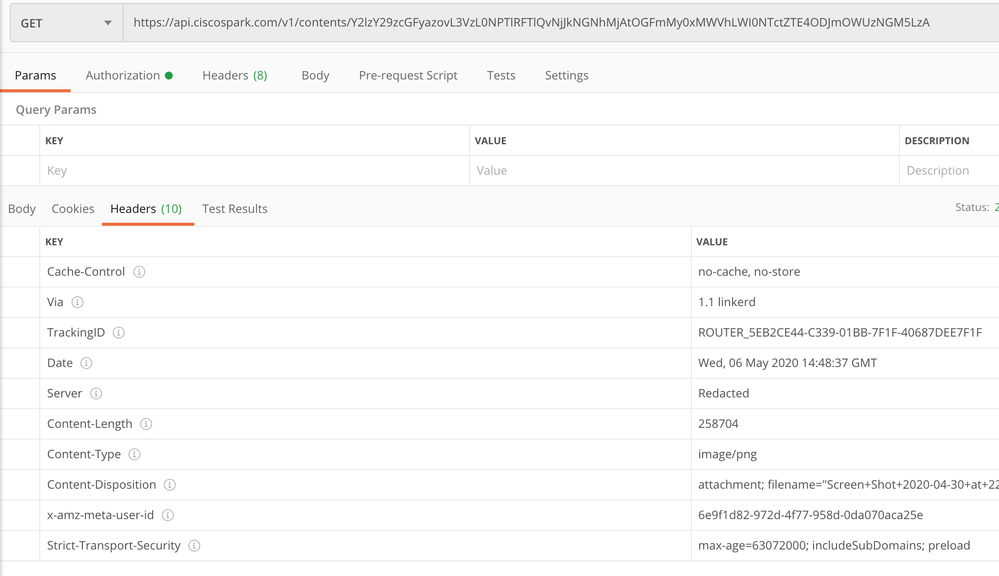Click the info icon beside Date
Viewport: 999px width, 576px height.
click(x=86, y=363)
